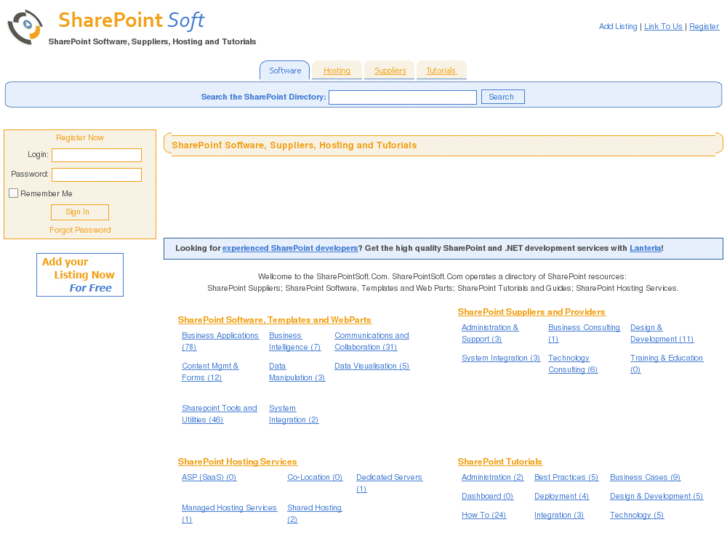Open Data Manipulation (3) category
This screenshot has width=727, height=545.
(x=297, y=372)
